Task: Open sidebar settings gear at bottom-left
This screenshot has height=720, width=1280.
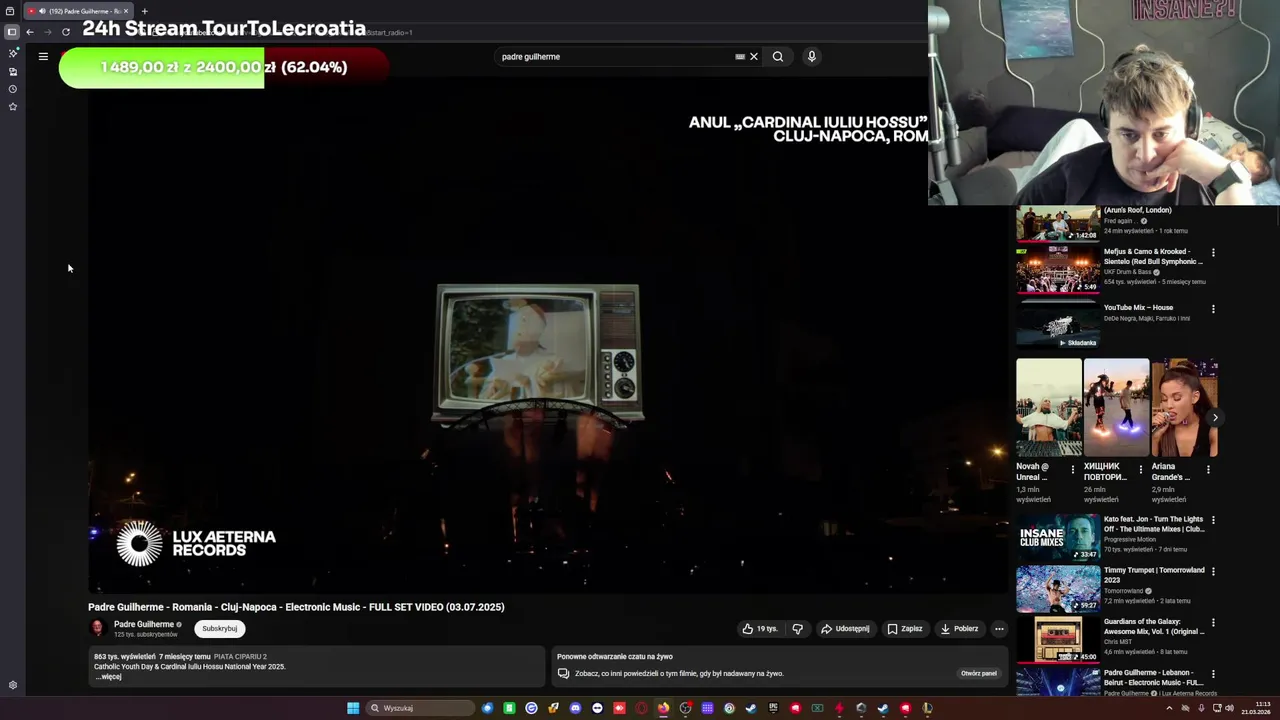Action: (13, 685)
